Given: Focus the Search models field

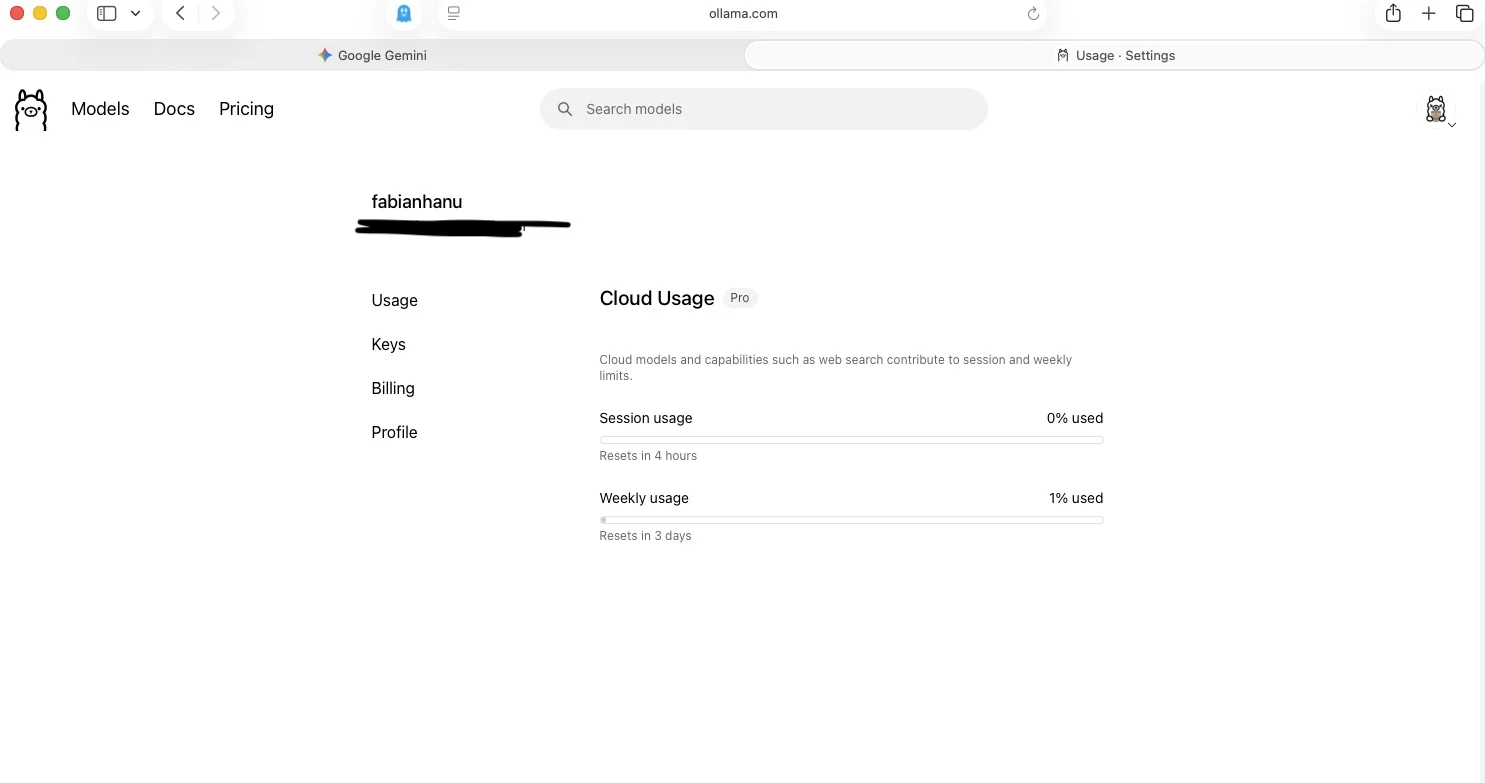Looking at the screenshot, I should (x=764, y=109).
